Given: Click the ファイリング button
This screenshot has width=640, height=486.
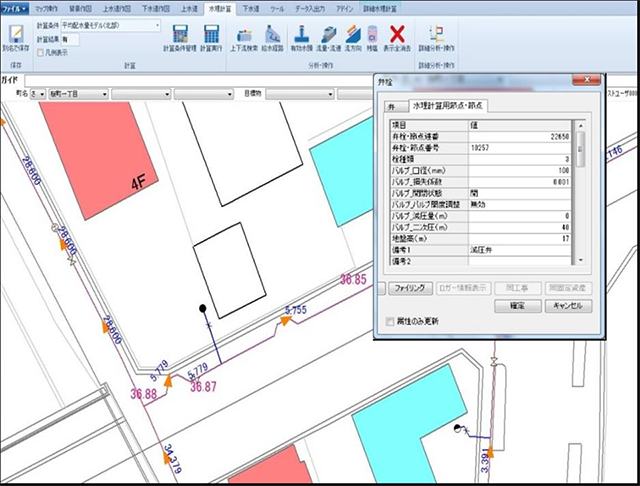Looking at the screenshot, I should [x=409, y=287].
